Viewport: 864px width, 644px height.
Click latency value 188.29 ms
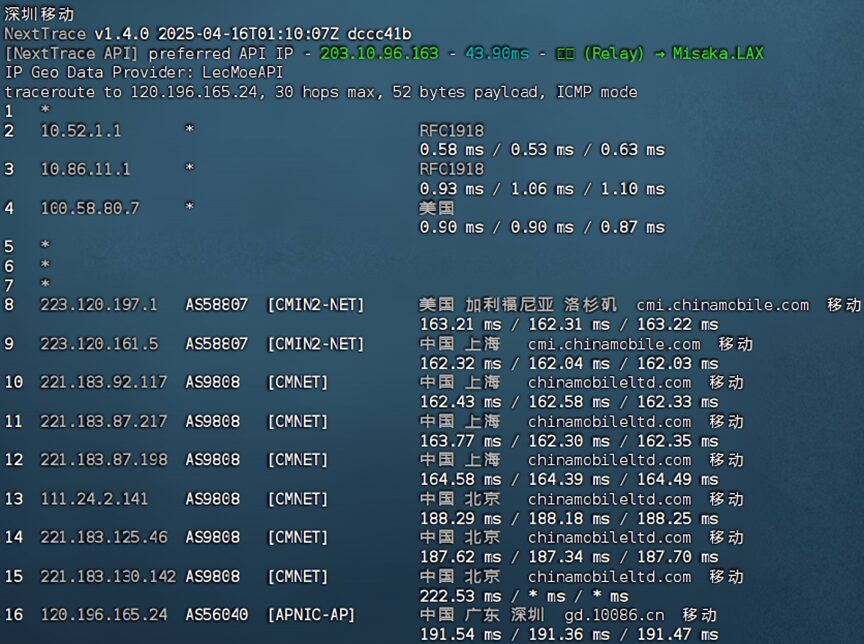[461, 518]
